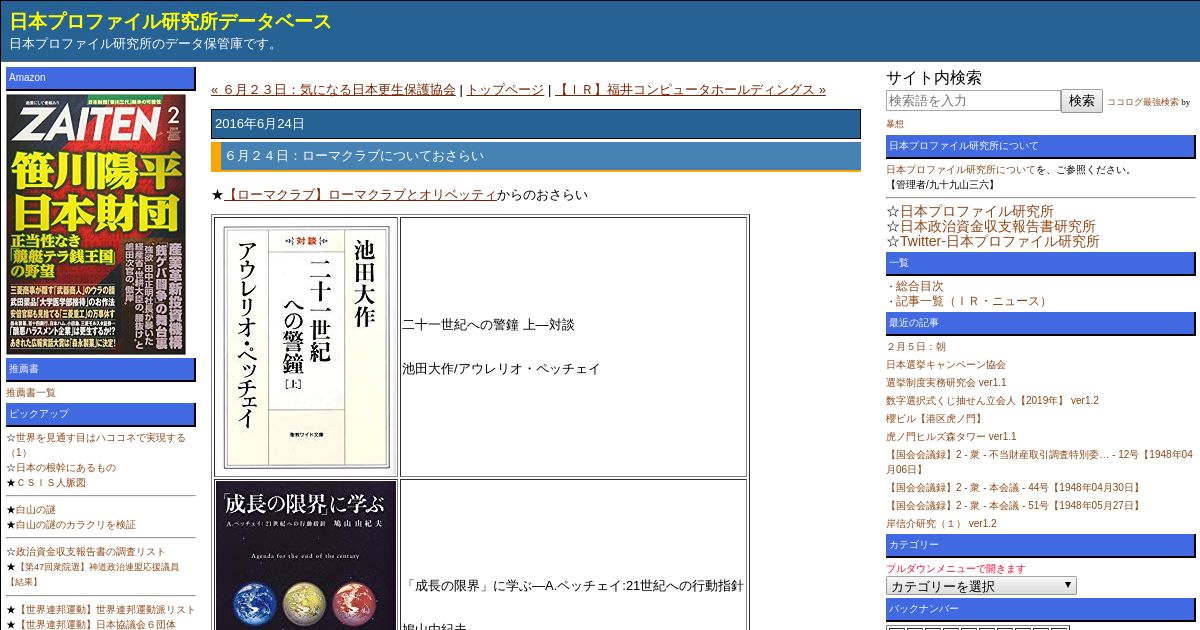
Task: Open ローマクラブとオリベッティ article link
Action: point(360,195)
